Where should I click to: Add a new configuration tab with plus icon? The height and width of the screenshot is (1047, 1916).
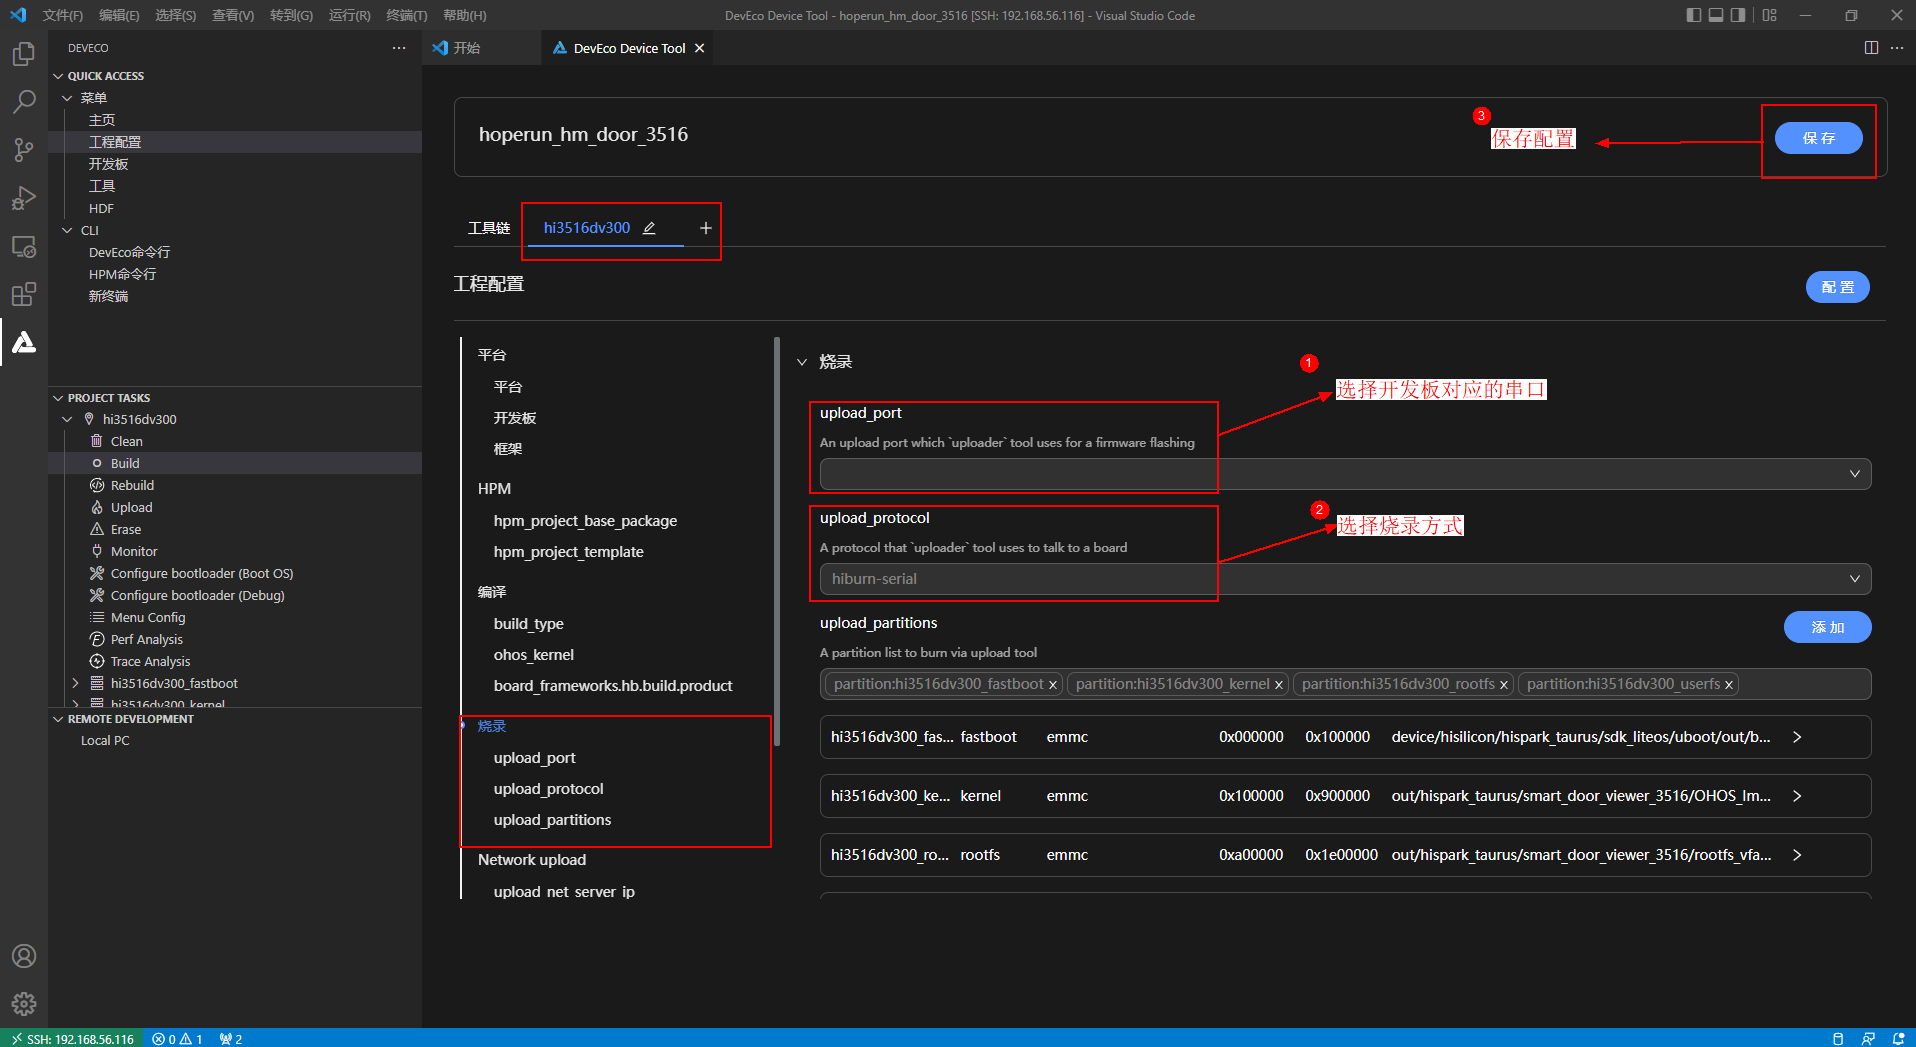706,228
